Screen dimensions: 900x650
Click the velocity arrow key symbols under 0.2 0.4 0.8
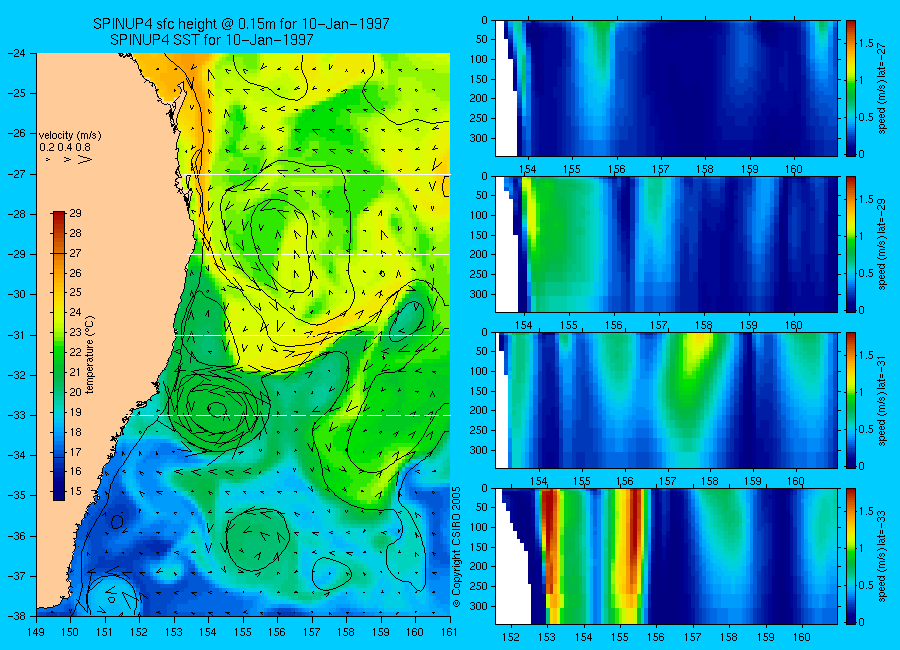point(68,158)
